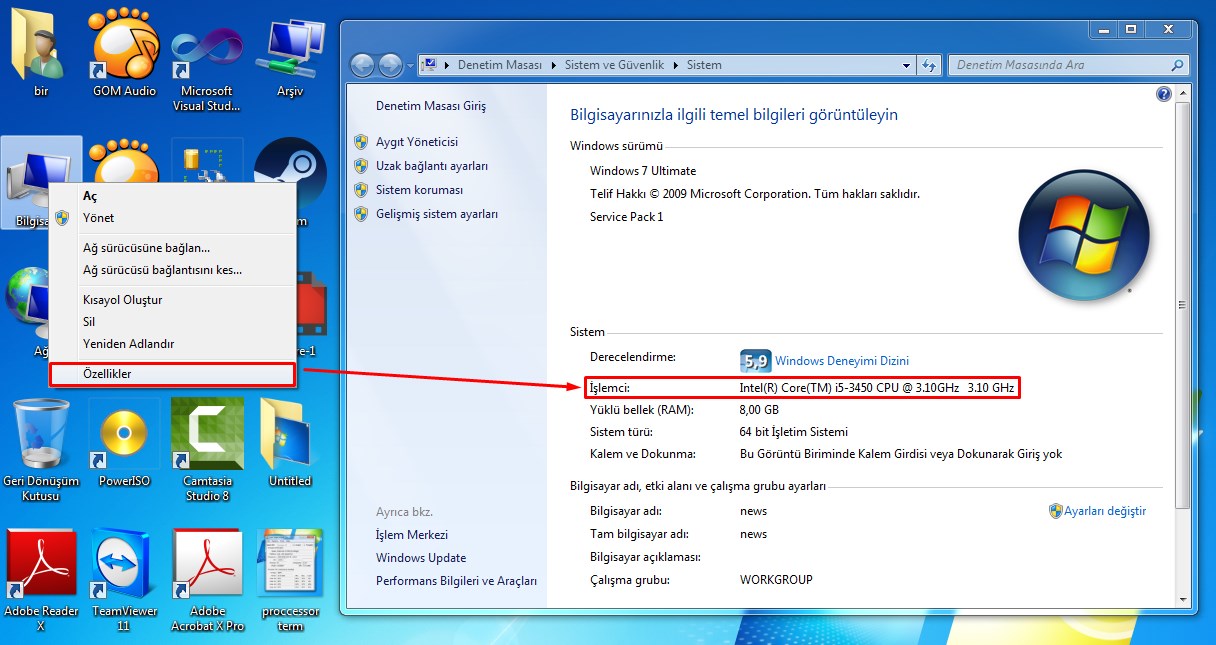
Task: Select Özellikler from the context menu
Action: tap(107, 374)
